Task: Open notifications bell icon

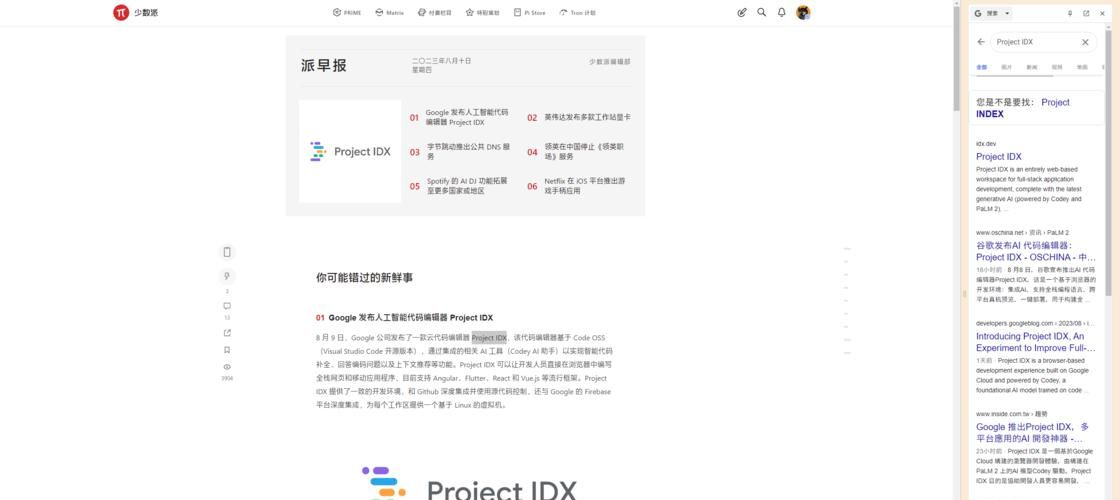Action: point(781,12)
